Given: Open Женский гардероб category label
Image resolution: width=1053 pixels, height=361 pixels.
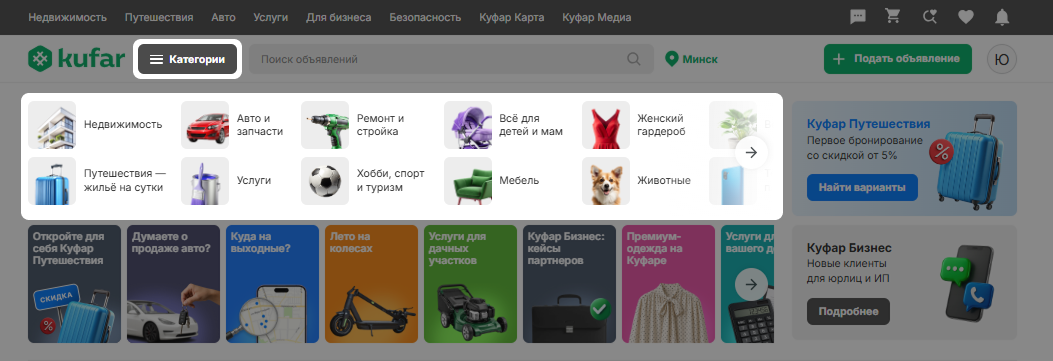Looking at the screenshot, I should click(x=661, y=125).
